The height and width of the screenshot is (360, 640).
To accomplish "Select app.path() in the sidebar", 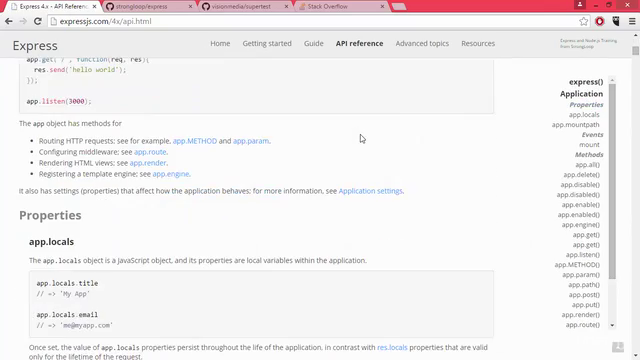I will coord(584,285).
